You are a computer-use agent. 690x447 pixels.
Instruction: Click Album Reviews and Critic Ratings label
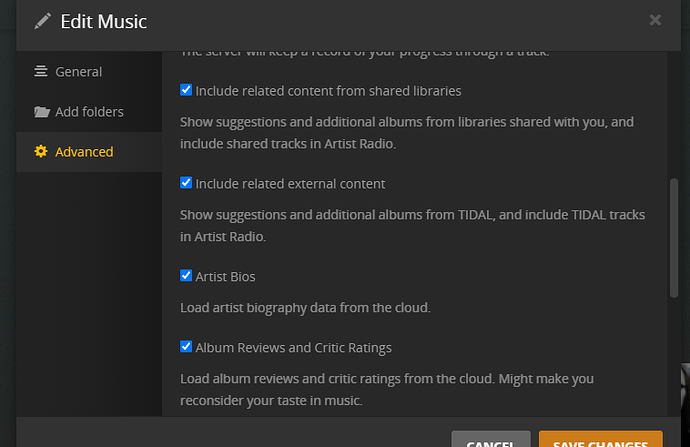coord(293,348)
